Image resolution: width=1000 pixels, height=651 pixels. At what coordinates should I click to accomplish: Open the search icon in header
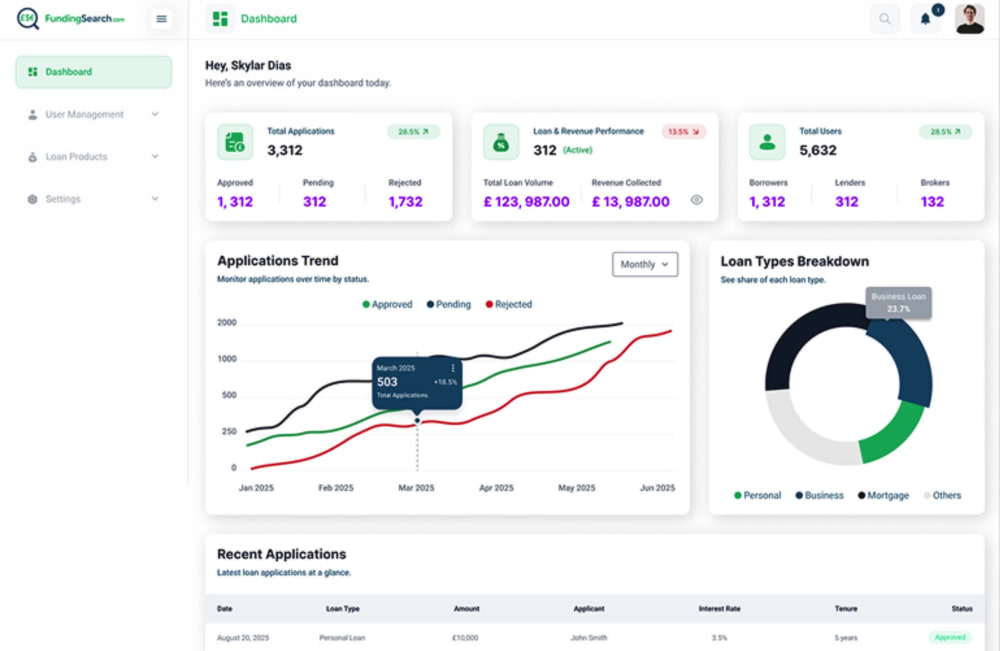885,18
